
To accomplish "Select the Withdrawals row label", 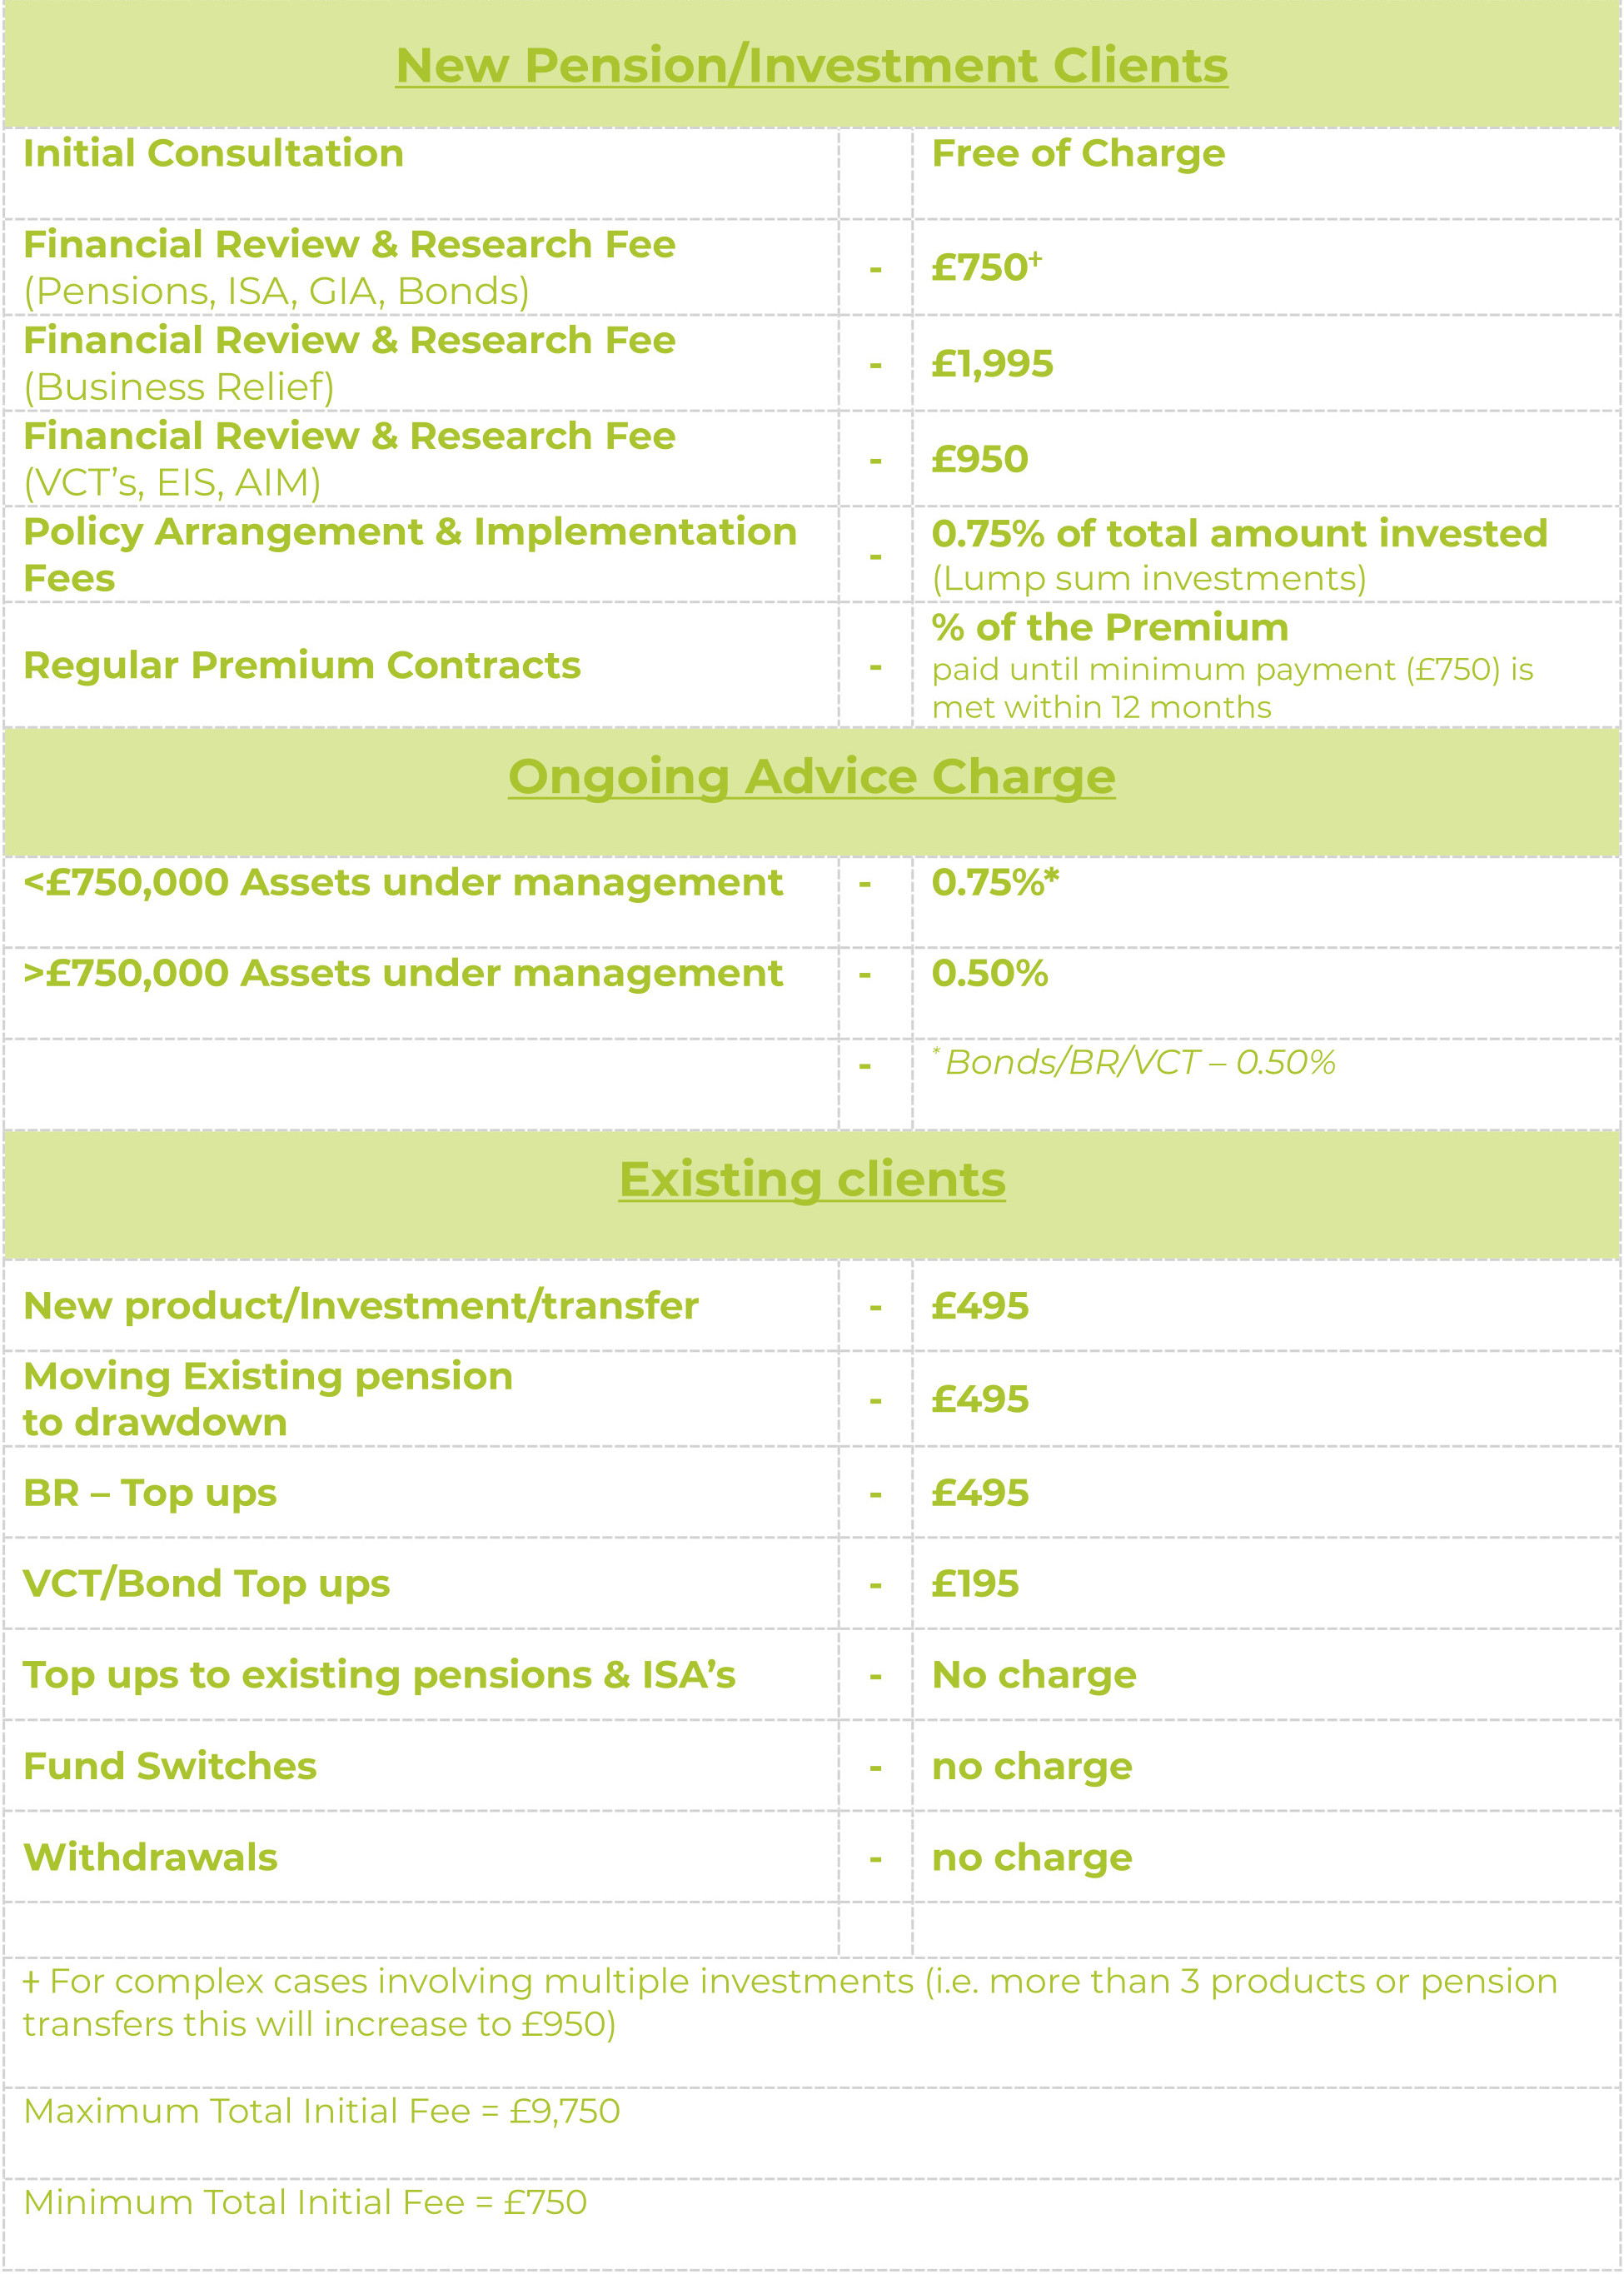I will [150, 1858].
